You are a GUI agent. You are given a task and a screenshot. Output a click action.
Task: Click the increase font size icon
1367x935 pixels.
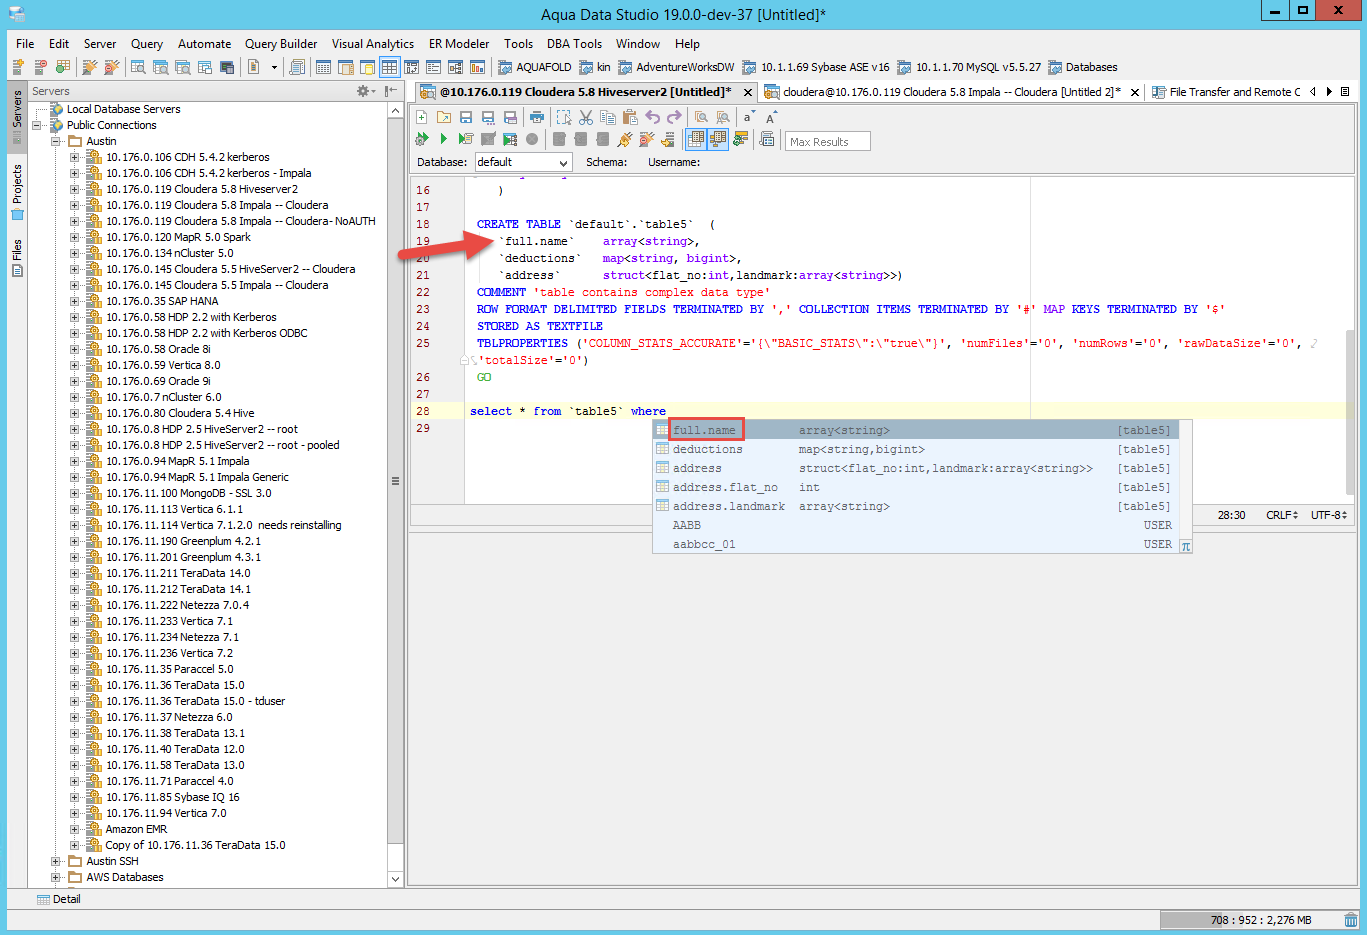pyautogui.click(x=771, y=118)
